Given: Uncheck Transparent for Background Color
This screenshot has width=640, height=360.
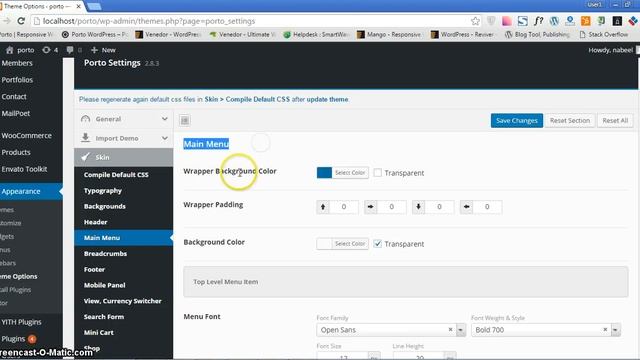Looking at the screenshot, I should [378, 244].
